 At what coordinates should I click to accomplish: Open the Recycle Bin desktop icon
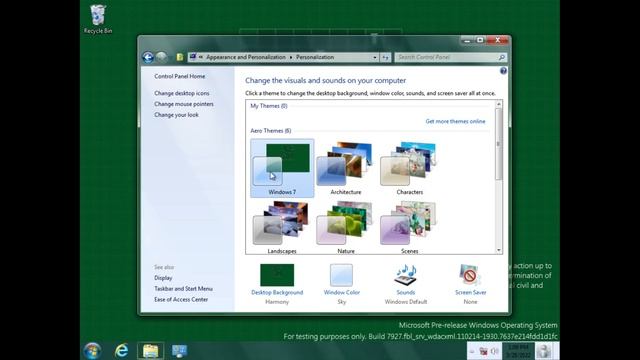(x=98, y=19)
